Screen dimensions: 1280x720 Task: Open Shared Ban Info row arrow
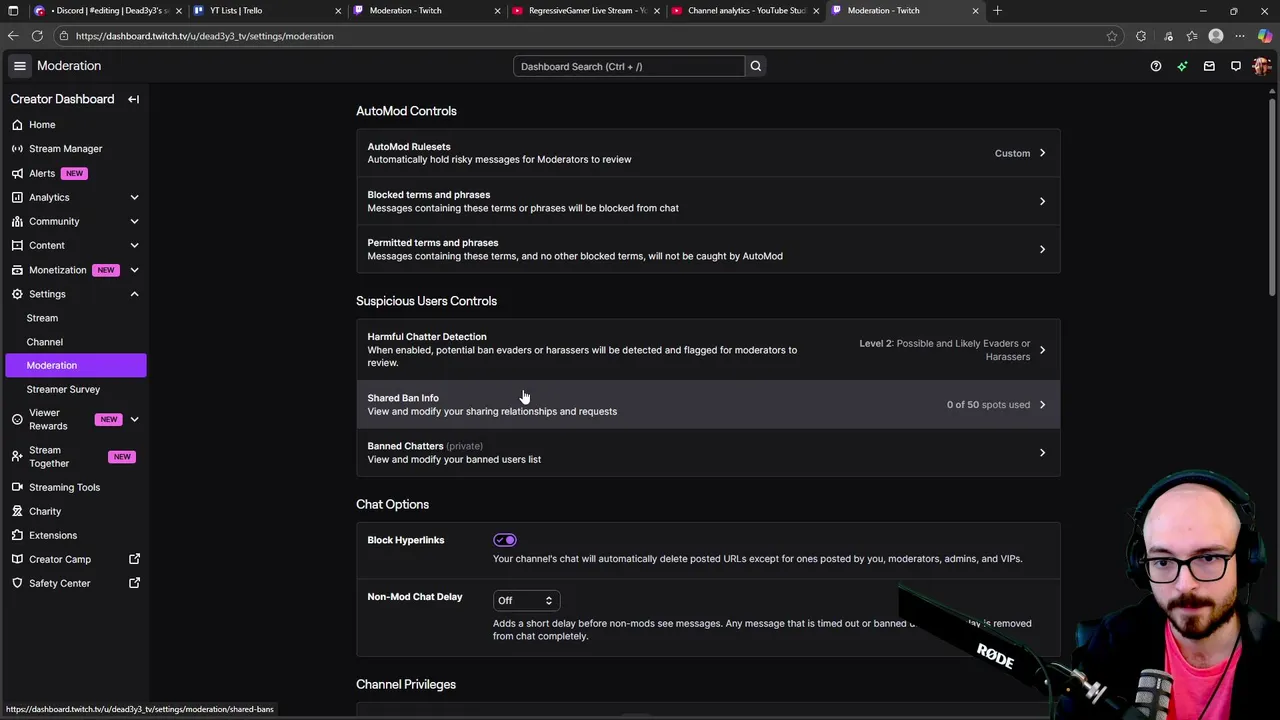[1042, 405]
